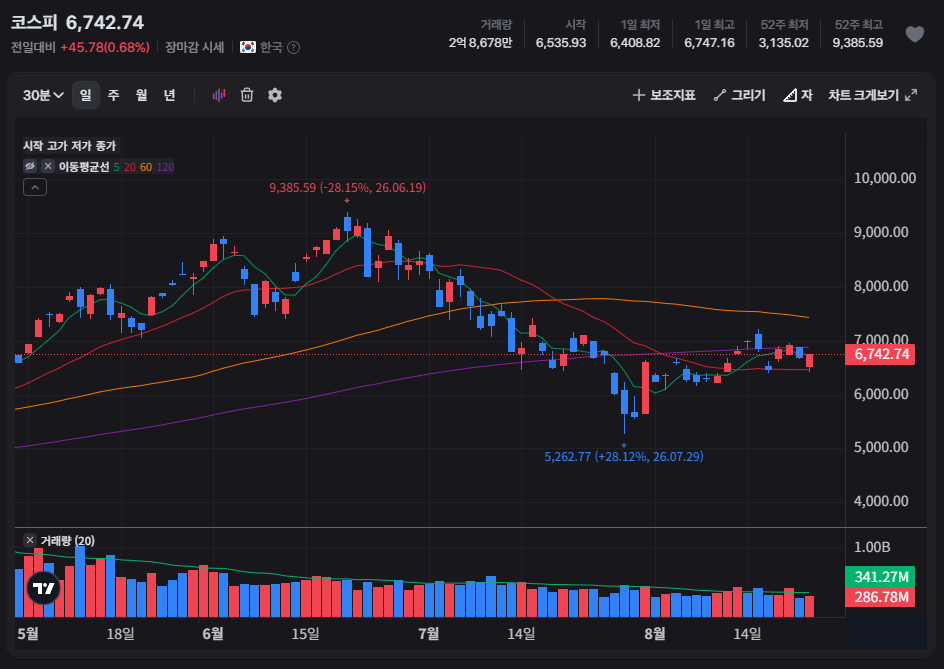Click the high marker 9,385.59 annotation
Viewport: 944px width, 669px height.
[347, 188]
